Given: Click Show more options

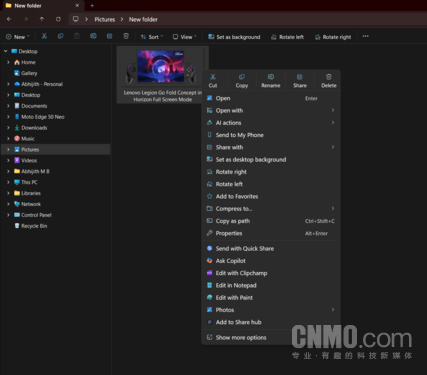Looking at the screenshot, I should point(271,337).
